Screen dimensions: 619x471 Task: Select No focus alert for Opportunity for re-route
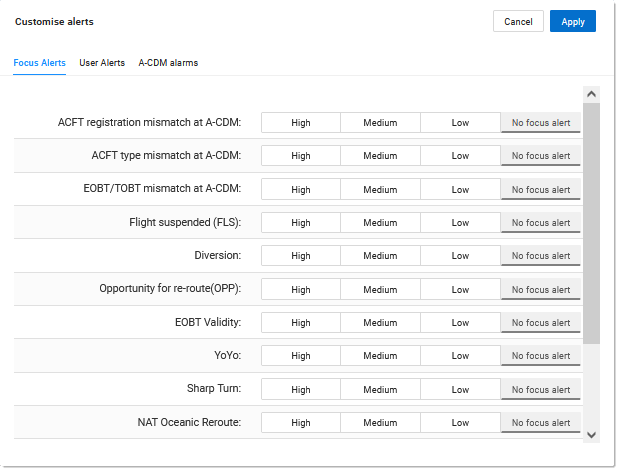[x=541, y=289]
